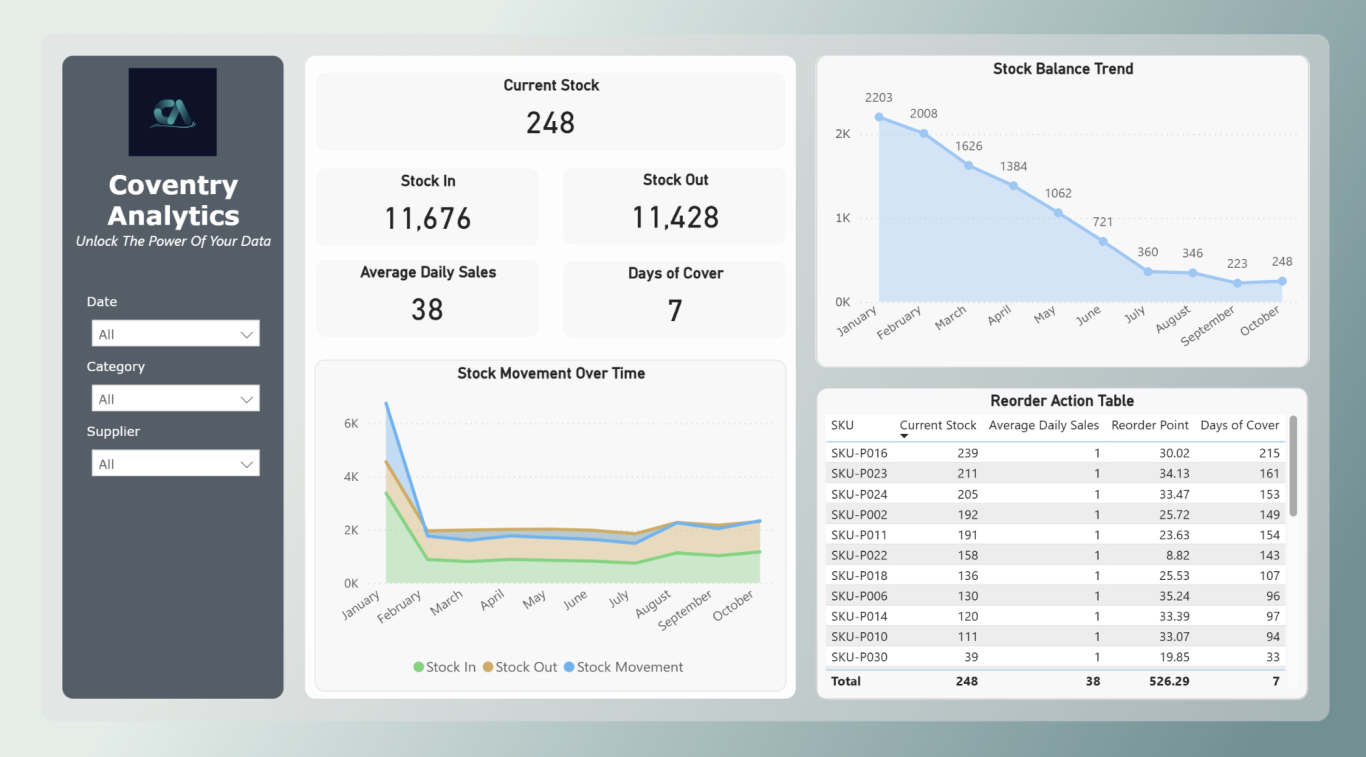The image size is (1366, 757).
Task: Click the Current Stock 248 card
Action: click(x=550, y=110)
